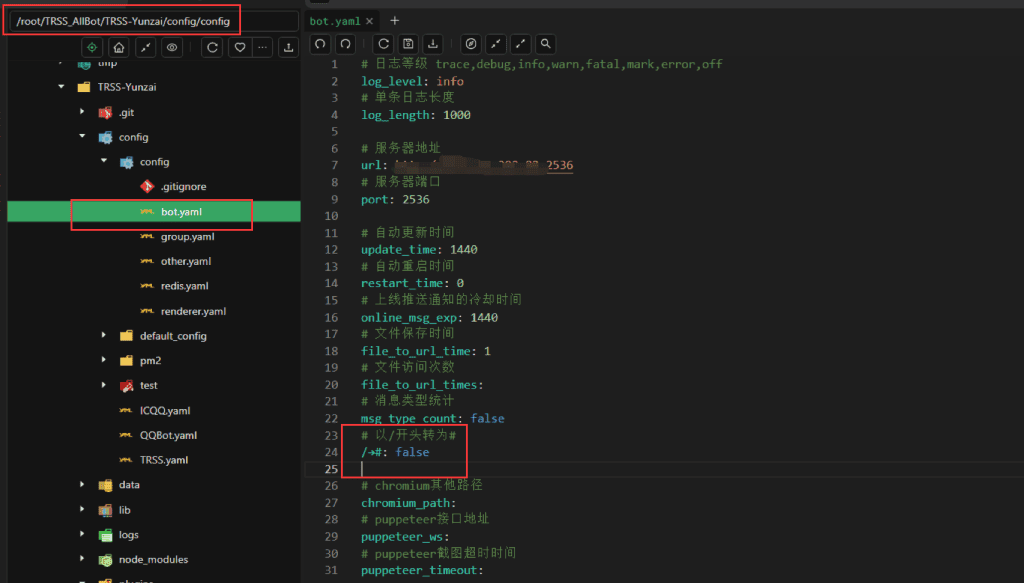Open the group.yaml file
The height and width of the screenshot is (583, 1024).
click(187, 237)
